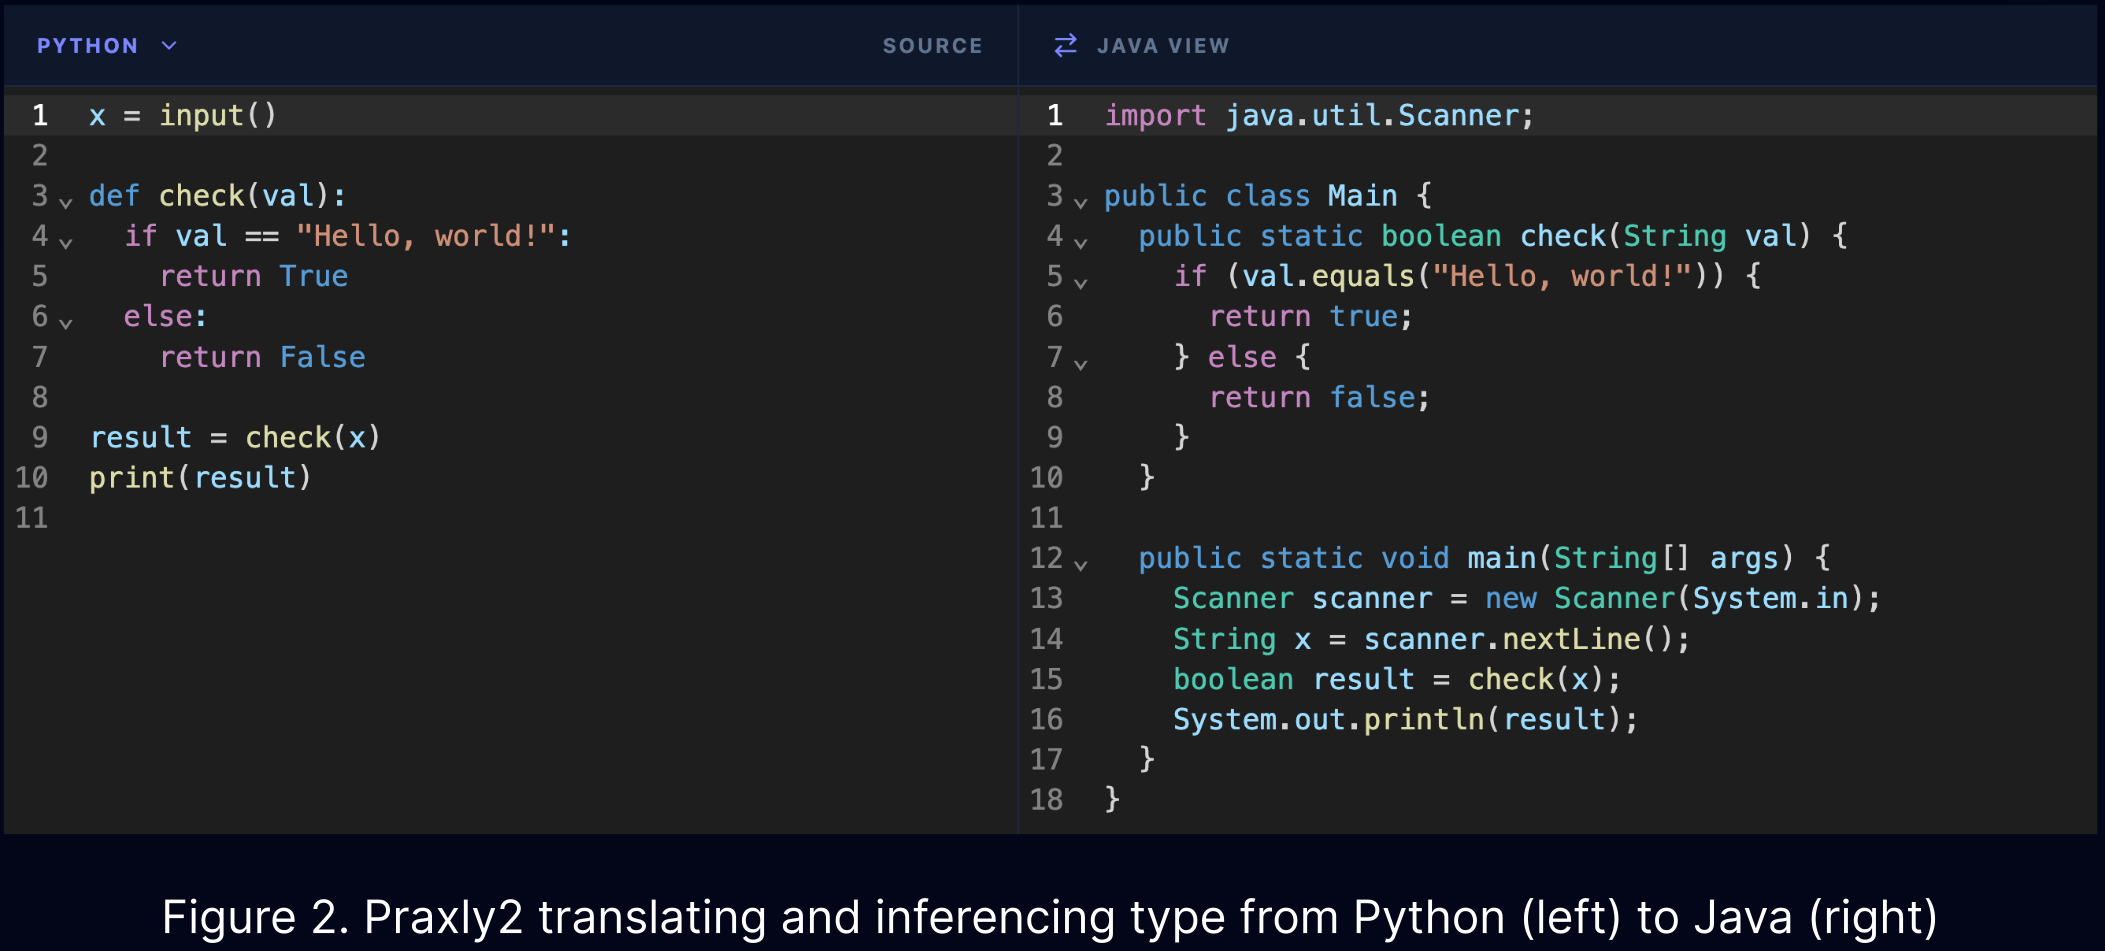
Task: Collapse the Java 'boolean check' method fold arrow
Action: click(x=1081, y=243)
